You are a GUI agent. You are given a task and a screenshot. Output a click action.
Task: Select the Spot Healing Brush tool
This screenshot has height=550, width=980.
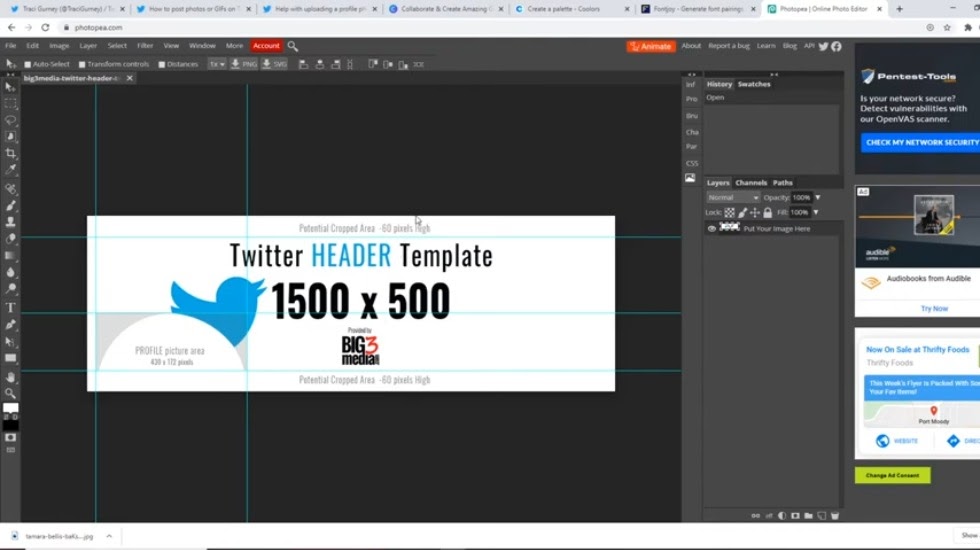[x=10, y=189]
